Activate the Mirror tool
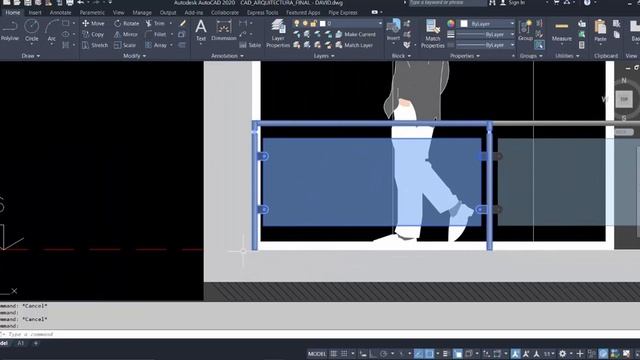 (126, 34)
